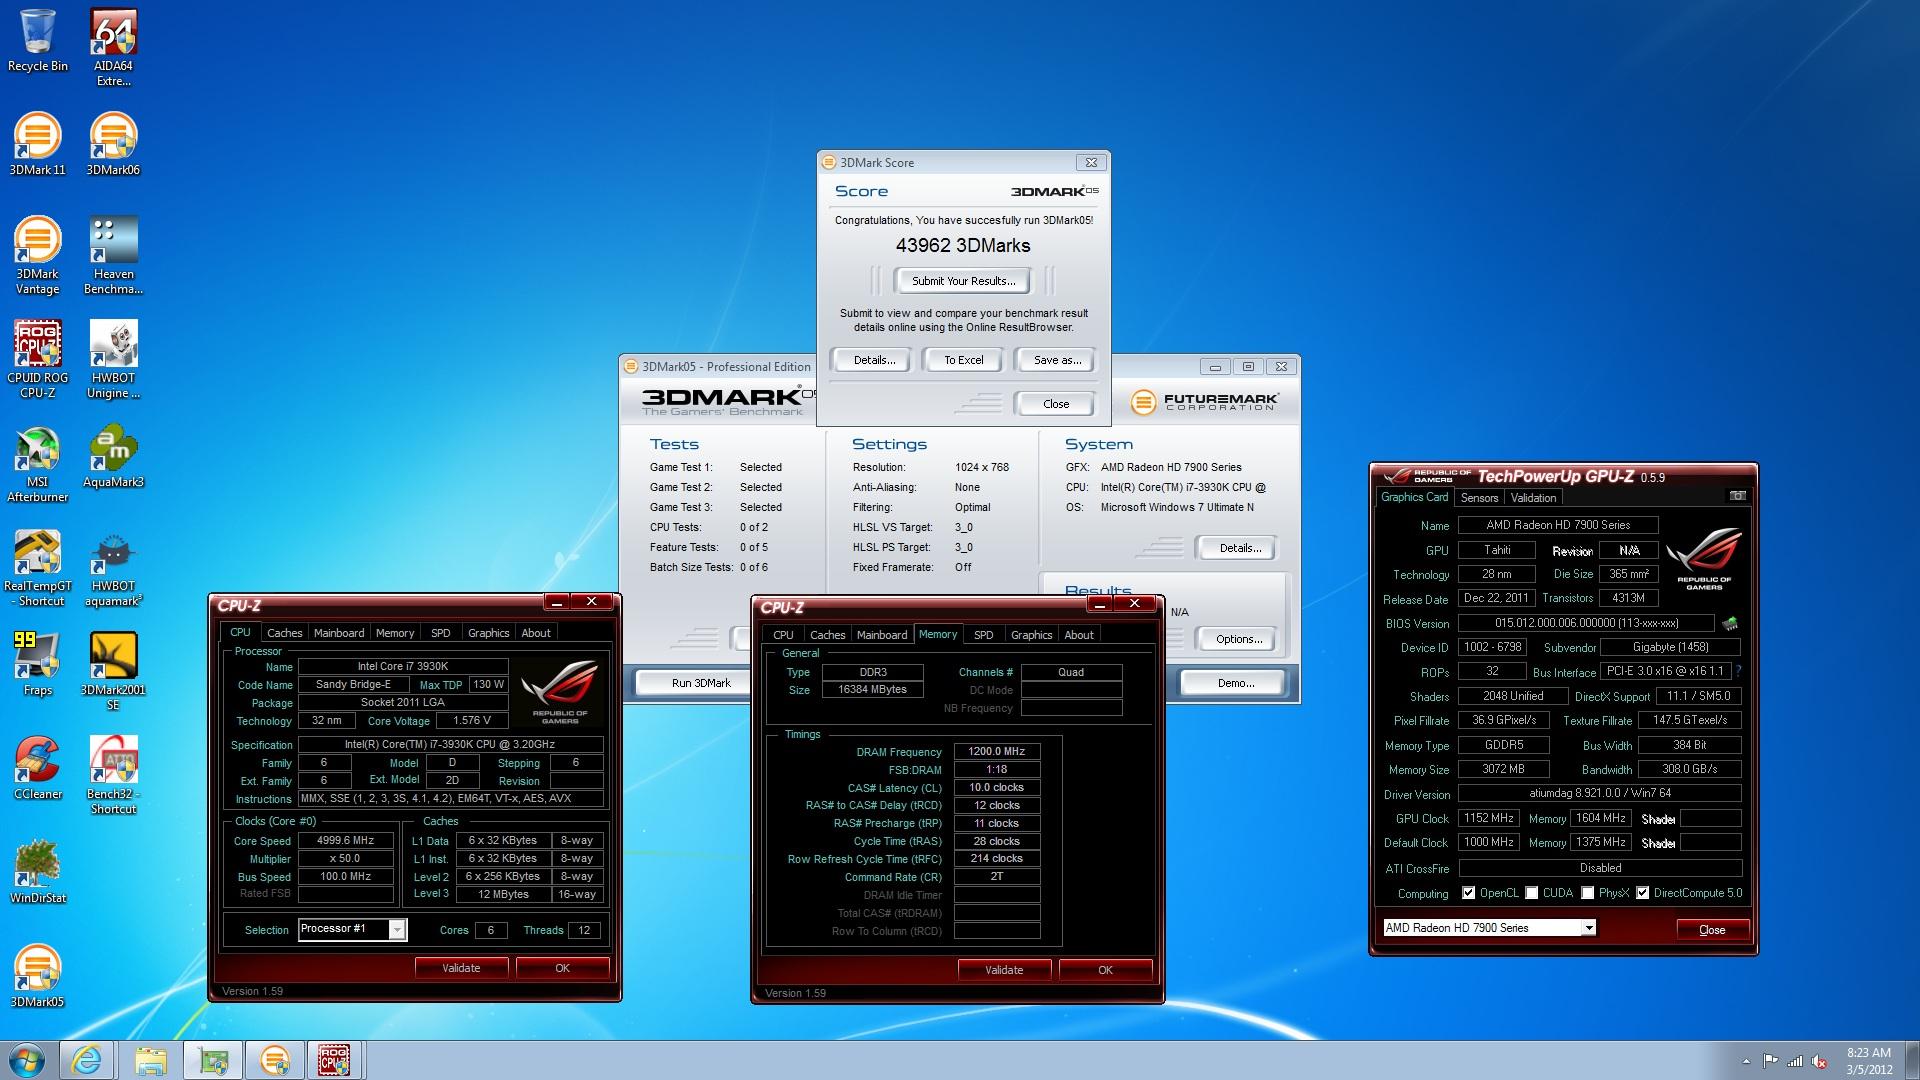The width and height of the screenshot is (1920, 1080).
Task: Export score with the To Excel button
Action: (963, 360)
